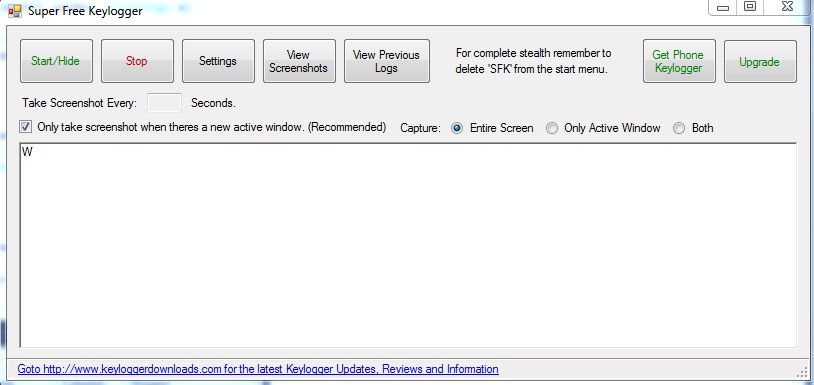Viewport: 814px width, 385px height.
Task: Select Both capture option
Action: [679, 128]
